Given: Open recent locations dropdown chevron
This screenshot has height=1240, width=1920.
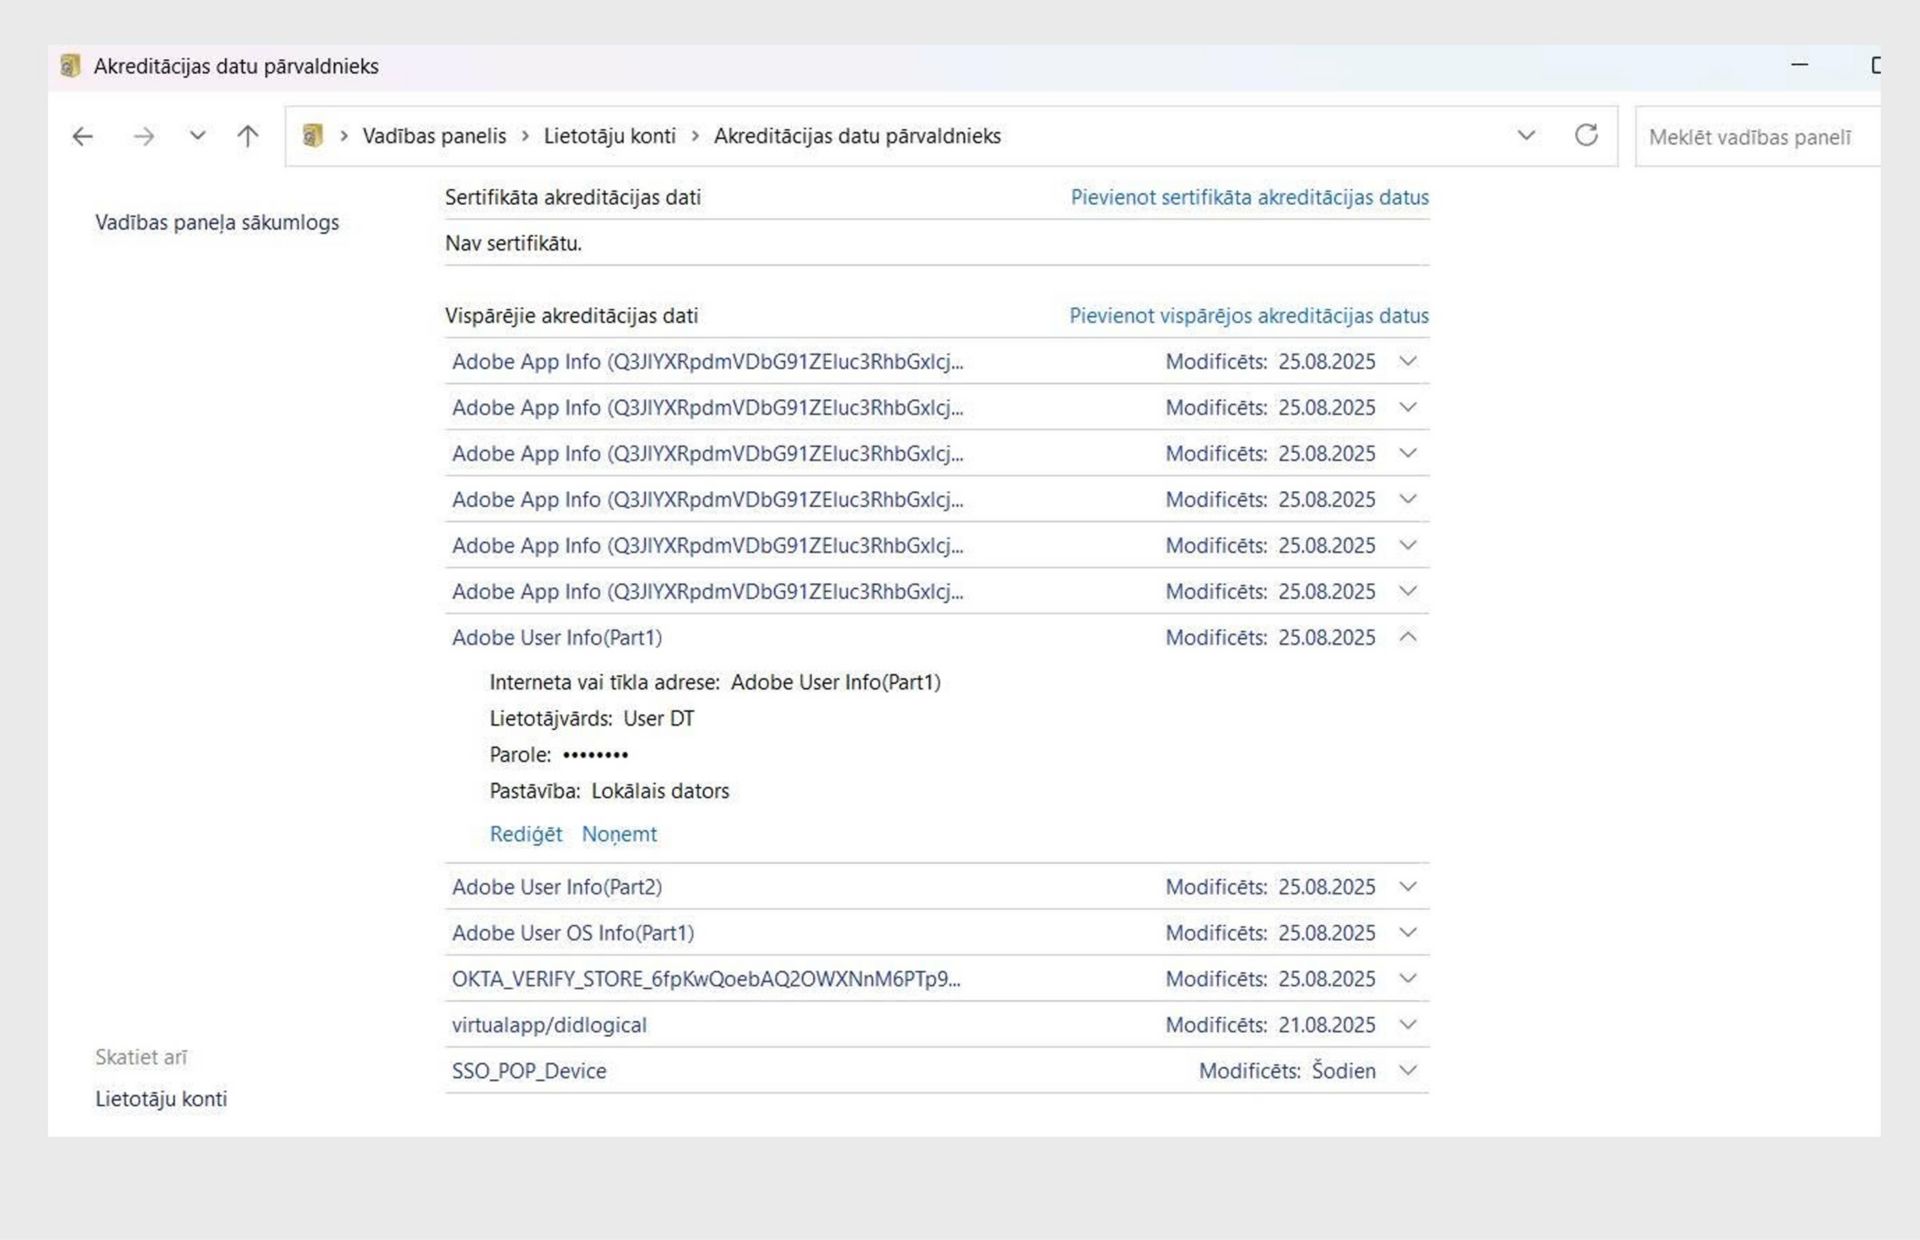Looking at the screenshot, I should [x=197, y=136].
